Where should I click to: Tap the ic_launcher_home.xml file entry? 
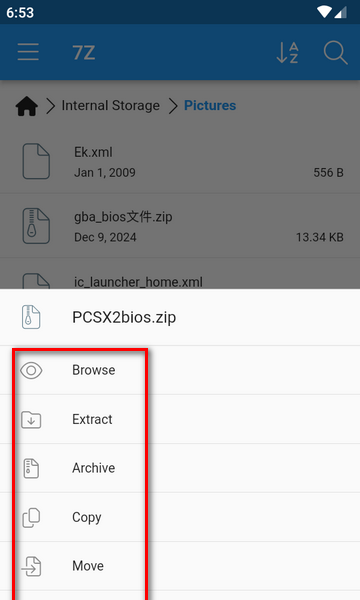[x=180, y=274]
